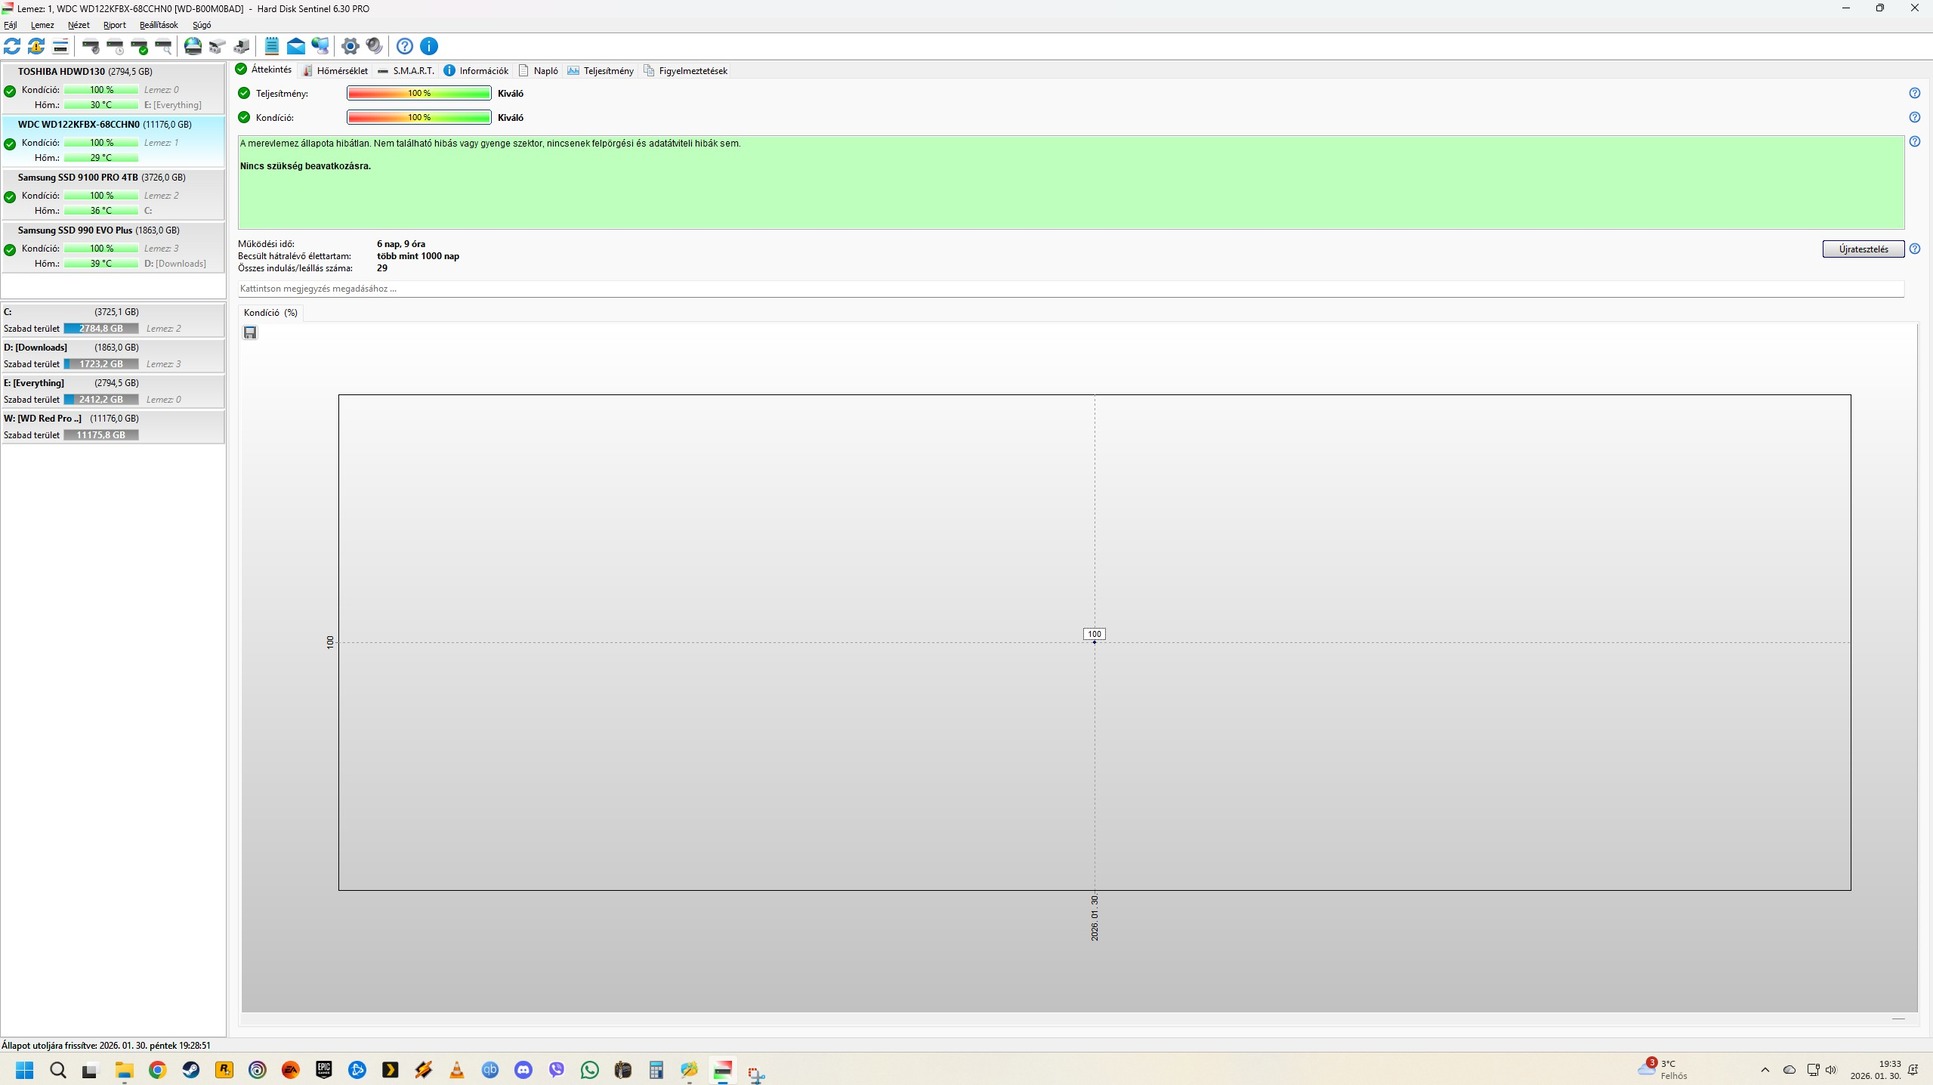Viewport: 1933px width, 1085px height.
Task: Click the send report by email envelope icon
Action: (296, 46)
